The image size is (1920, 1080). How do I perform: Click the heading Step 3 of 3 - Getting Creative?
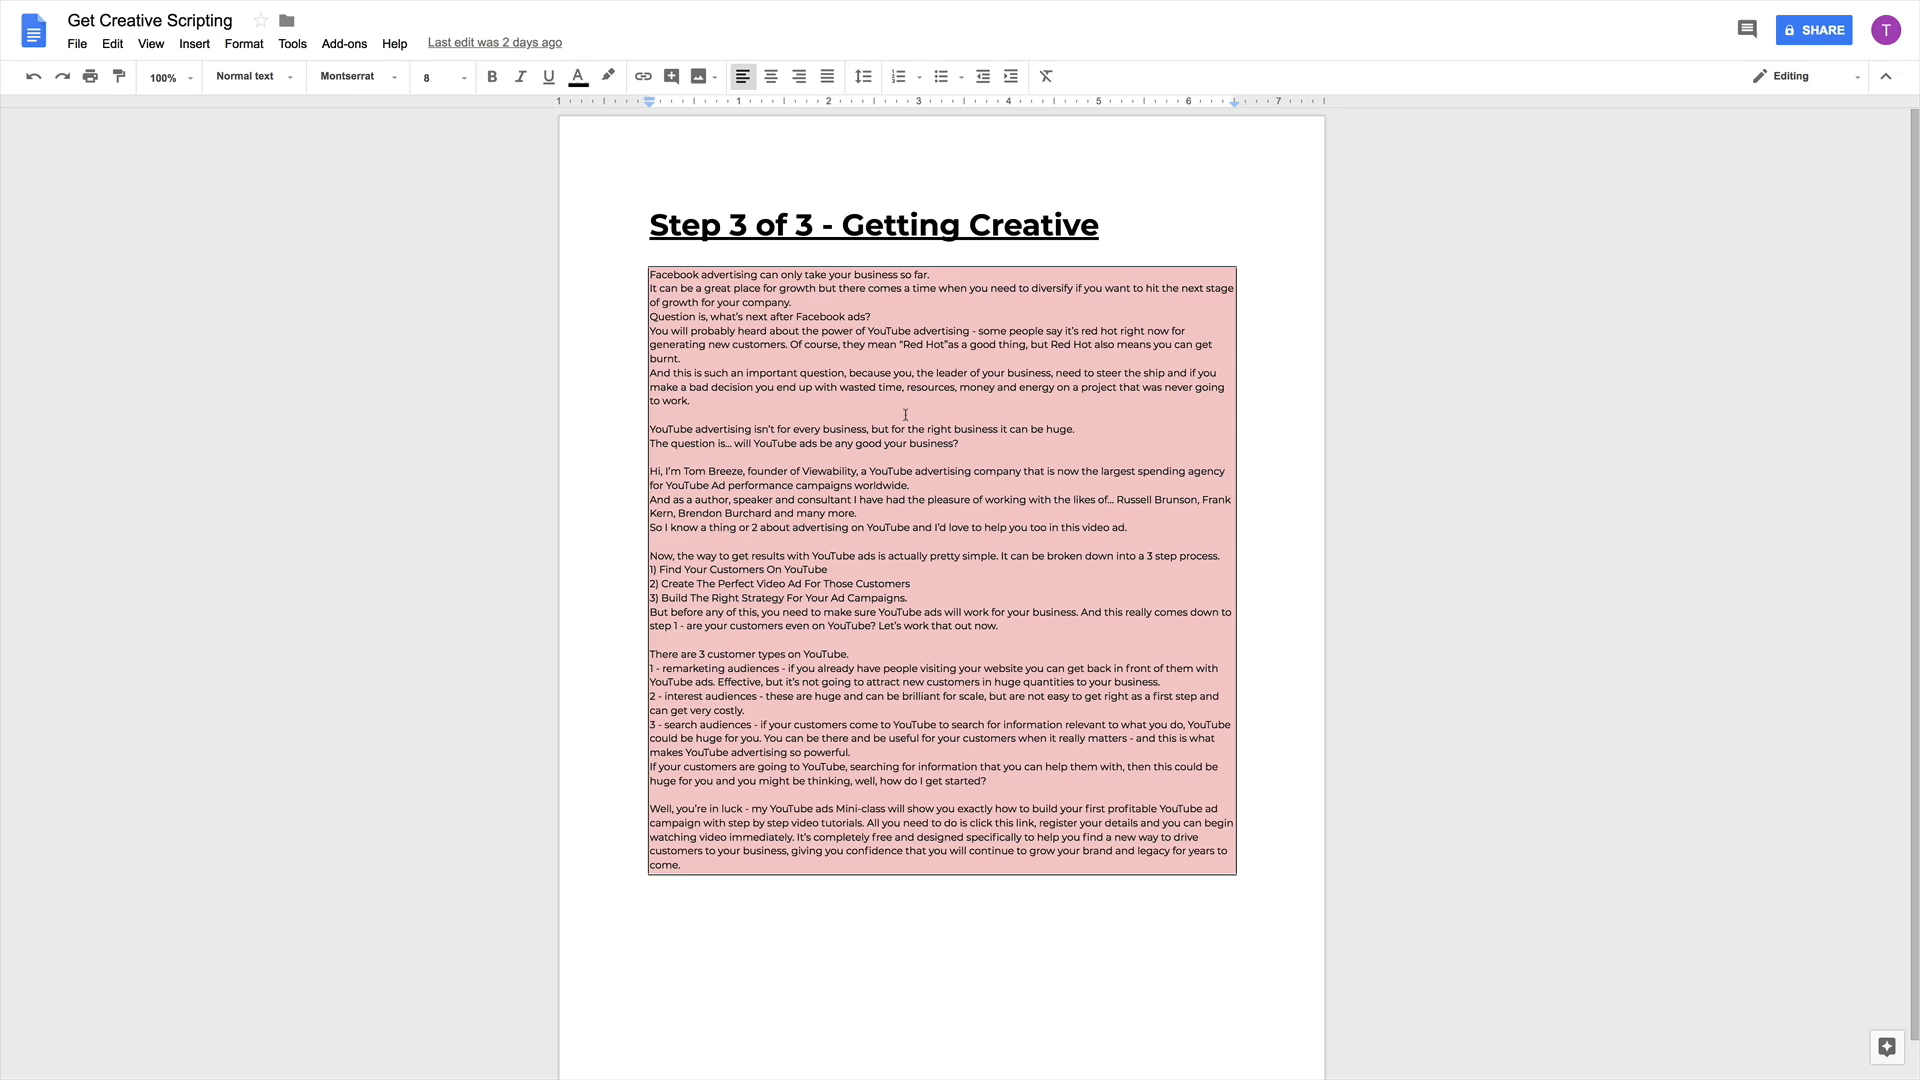point(874,225)
